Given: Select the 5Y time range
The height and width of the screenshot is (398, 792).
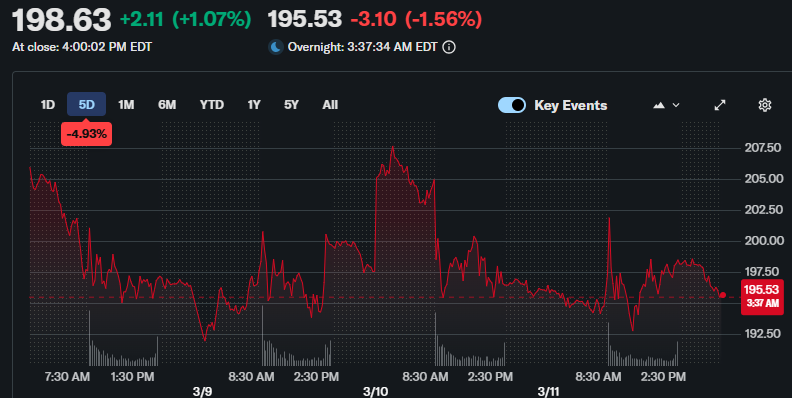Looking at the screenshot, I should 291,105.
